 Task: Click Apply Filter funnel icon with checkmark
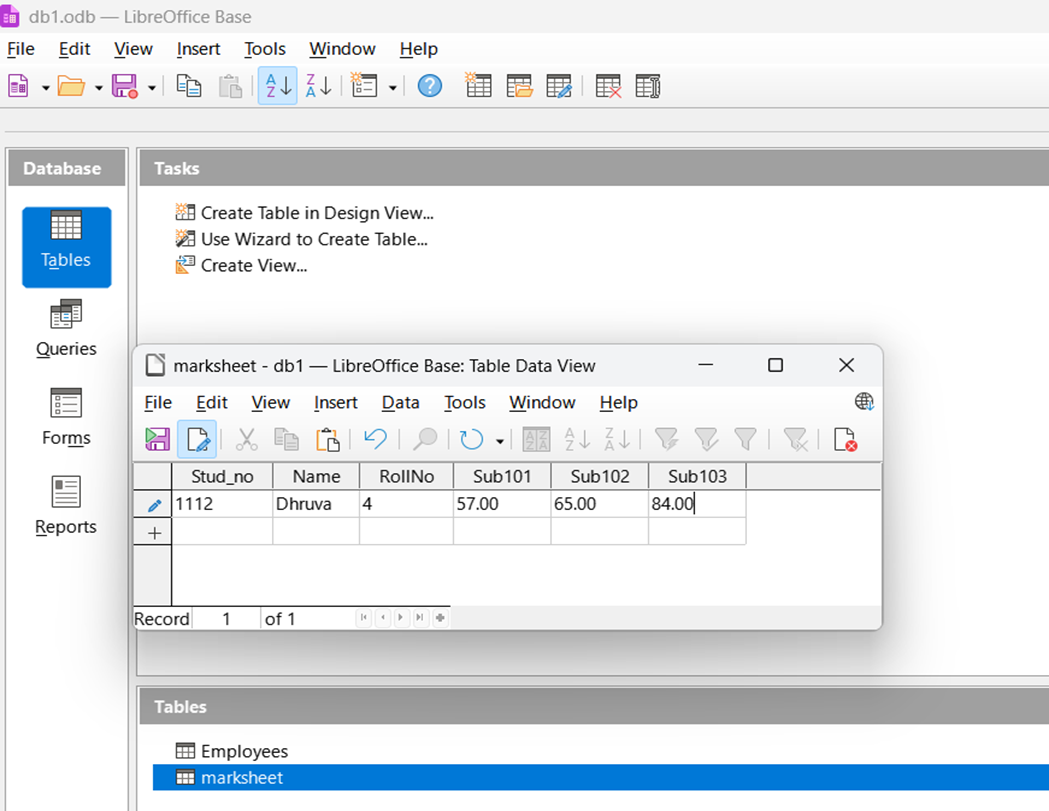(706, 440)
